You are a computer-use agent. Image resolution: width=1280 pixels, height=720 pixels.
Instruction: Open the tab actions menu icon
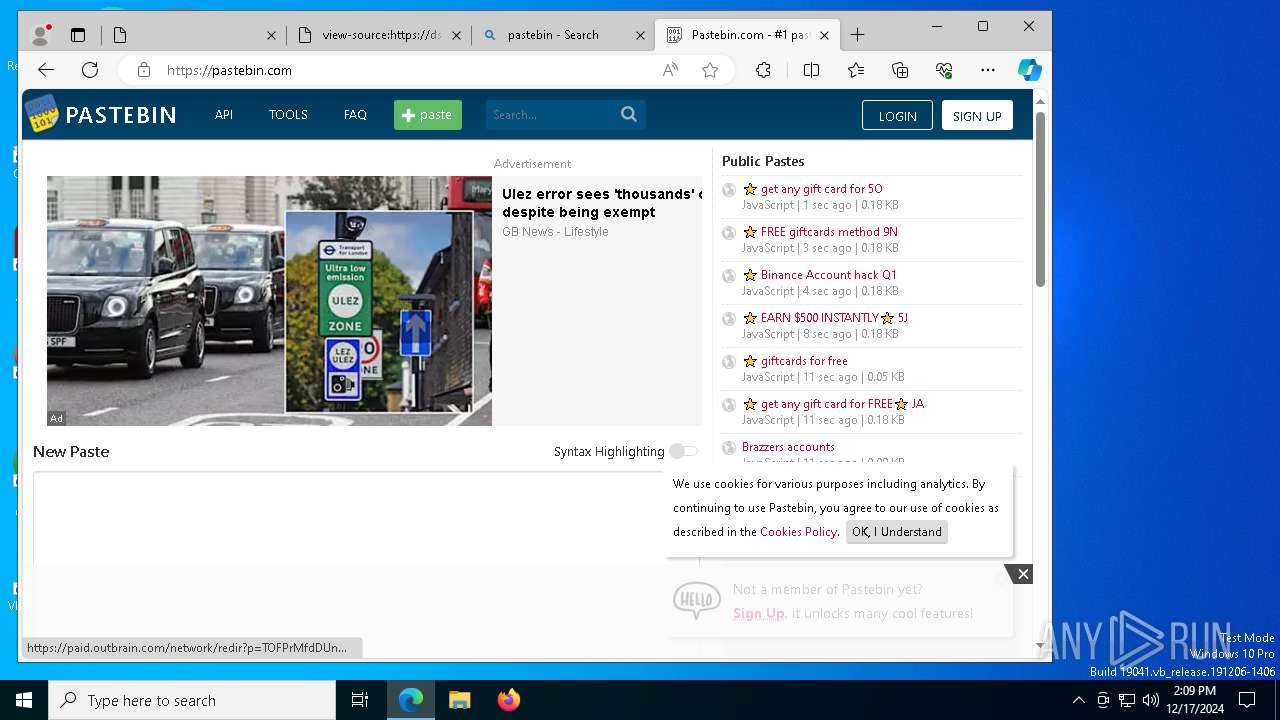tap(78, 35)
